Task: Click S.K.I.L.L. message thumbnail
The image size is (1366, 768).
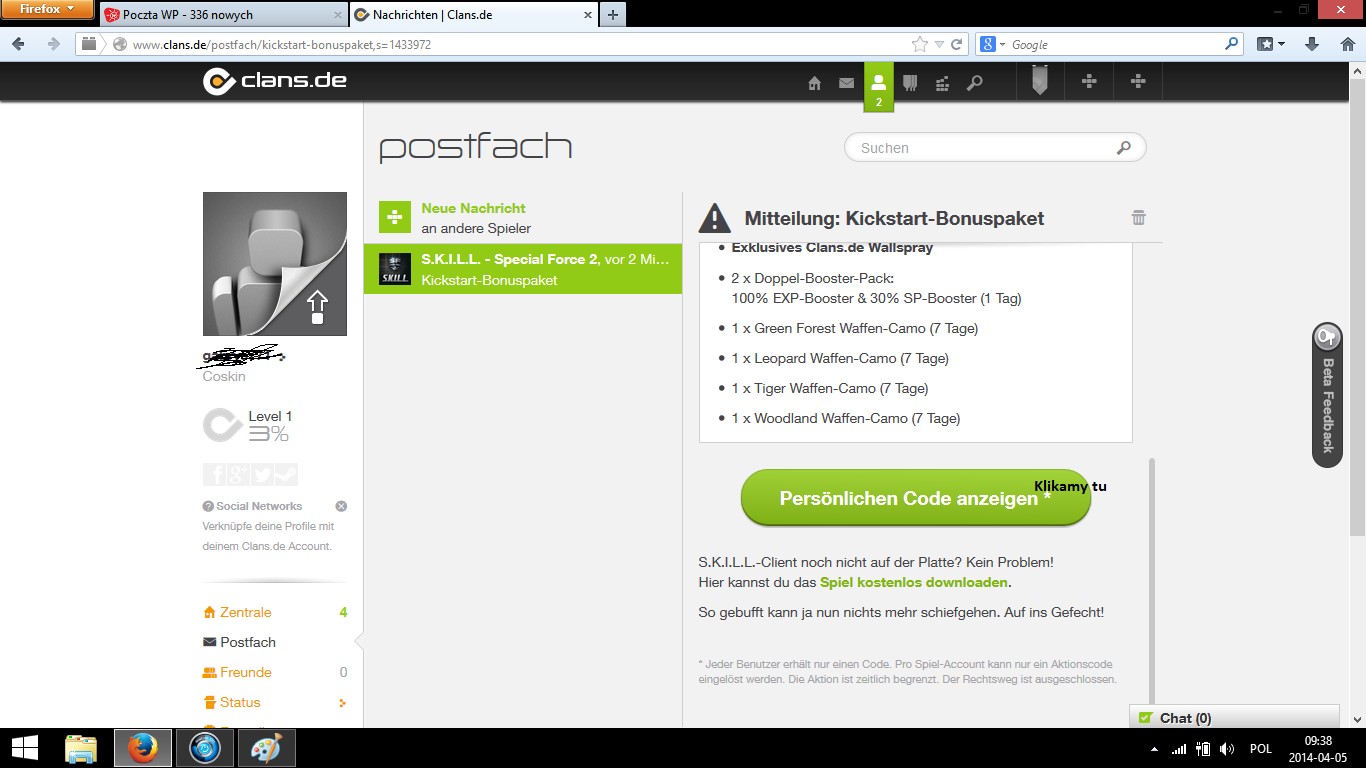Action: tap(395, 269)
